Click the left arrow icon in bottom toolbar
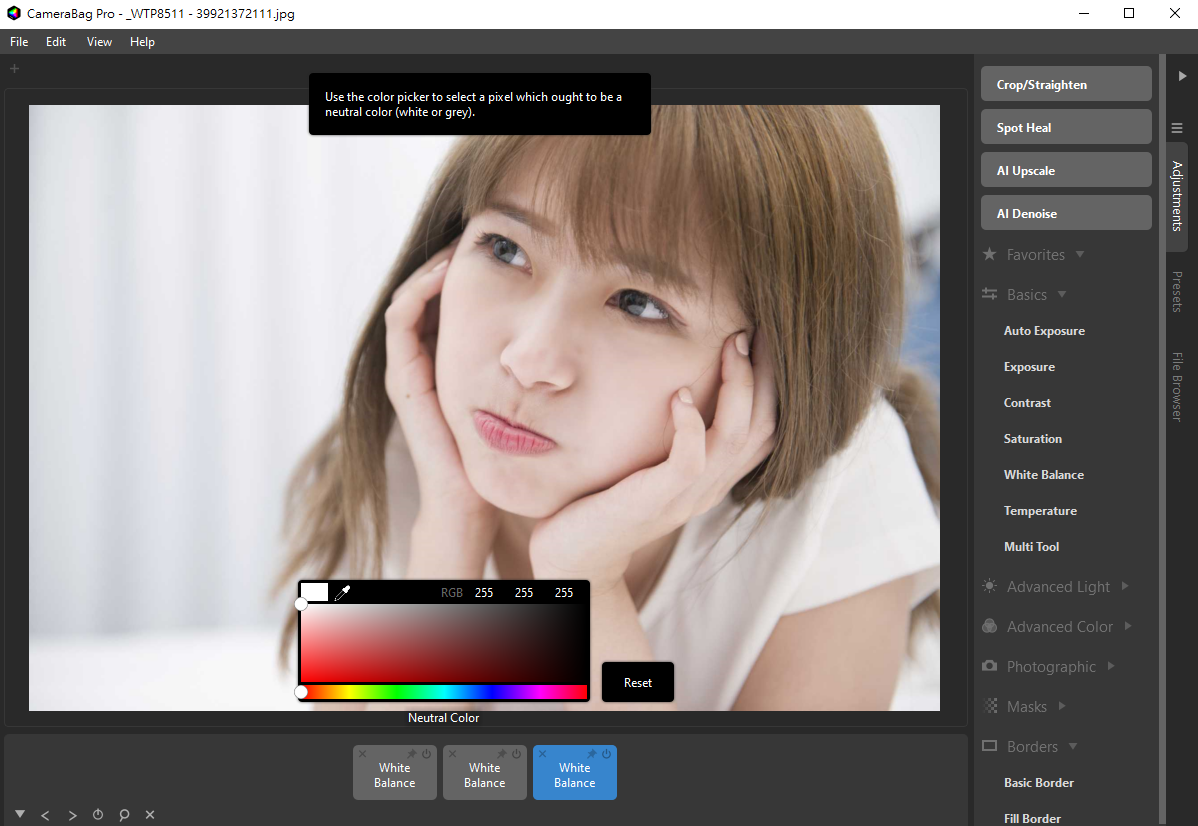This screenshot has width=1198, height=826. (x=45, y=815)
